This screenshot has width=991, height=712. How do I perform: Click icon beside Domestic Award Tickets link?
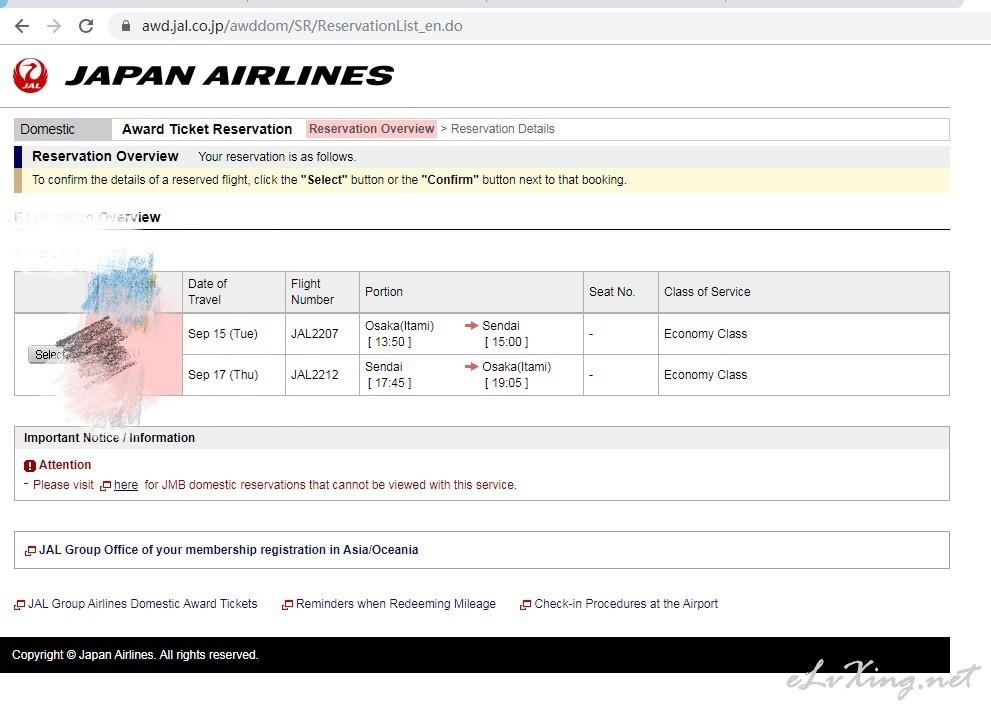pos(20,605)
